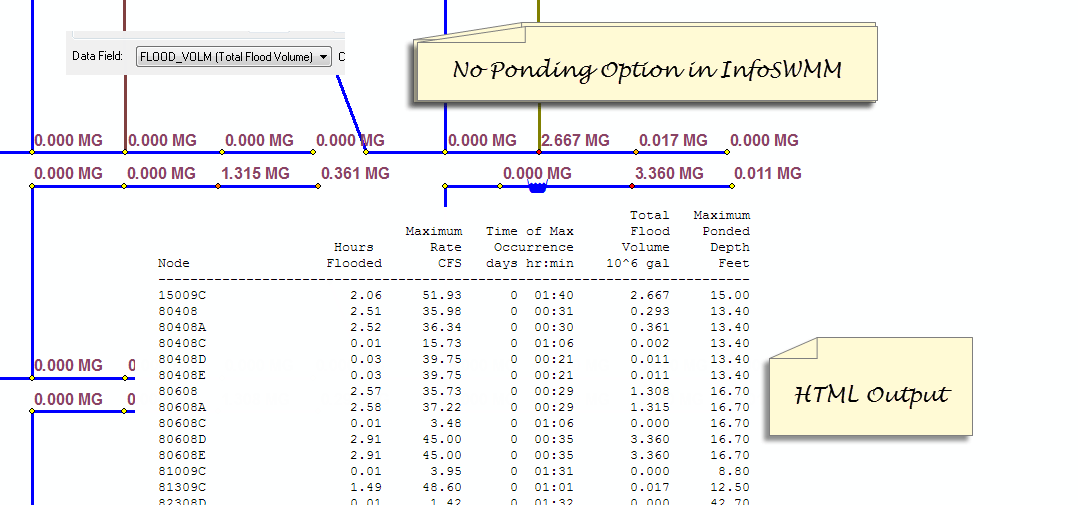Viewport: 1078px width, 505px height.
Task: Select node 80408E row name
Action: point(182,375)
